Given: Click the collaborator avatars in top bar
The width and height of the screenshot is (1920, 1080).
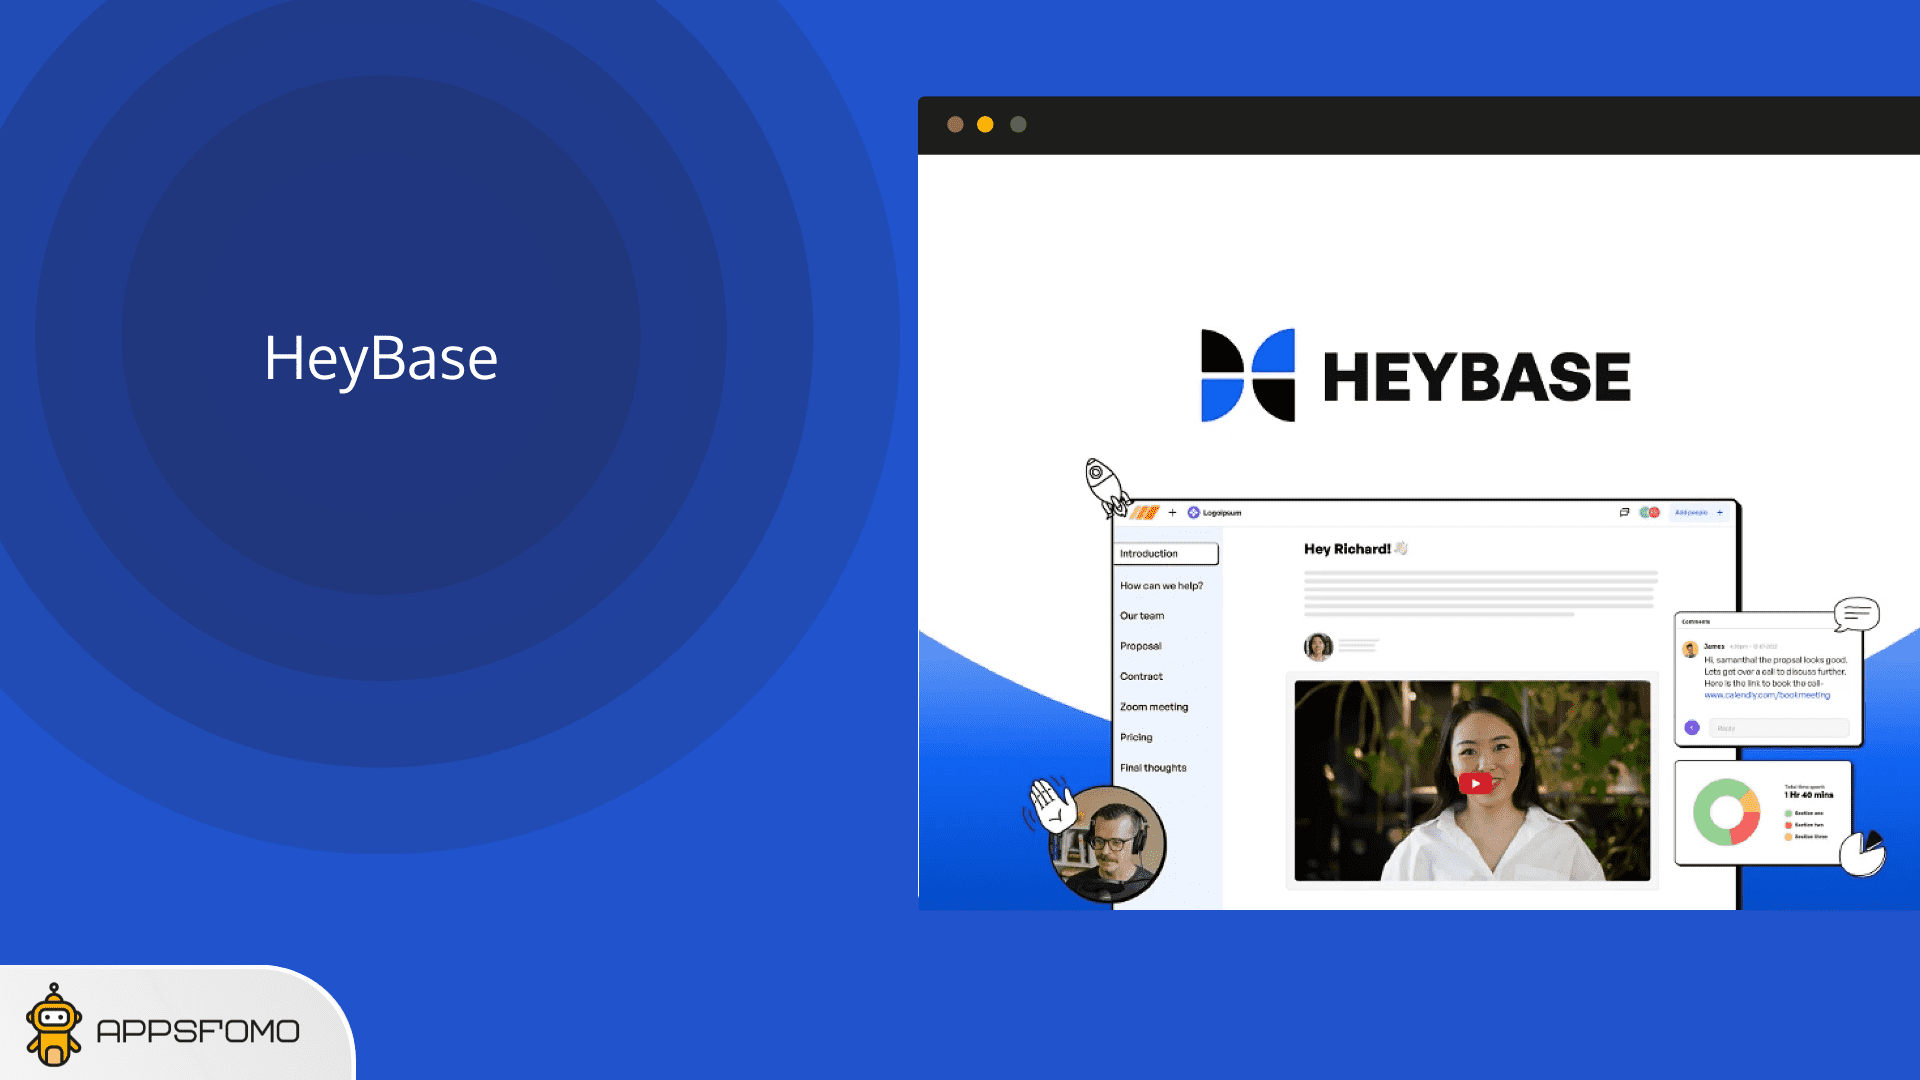Looking at the screenshot, I should [1649, 512].
